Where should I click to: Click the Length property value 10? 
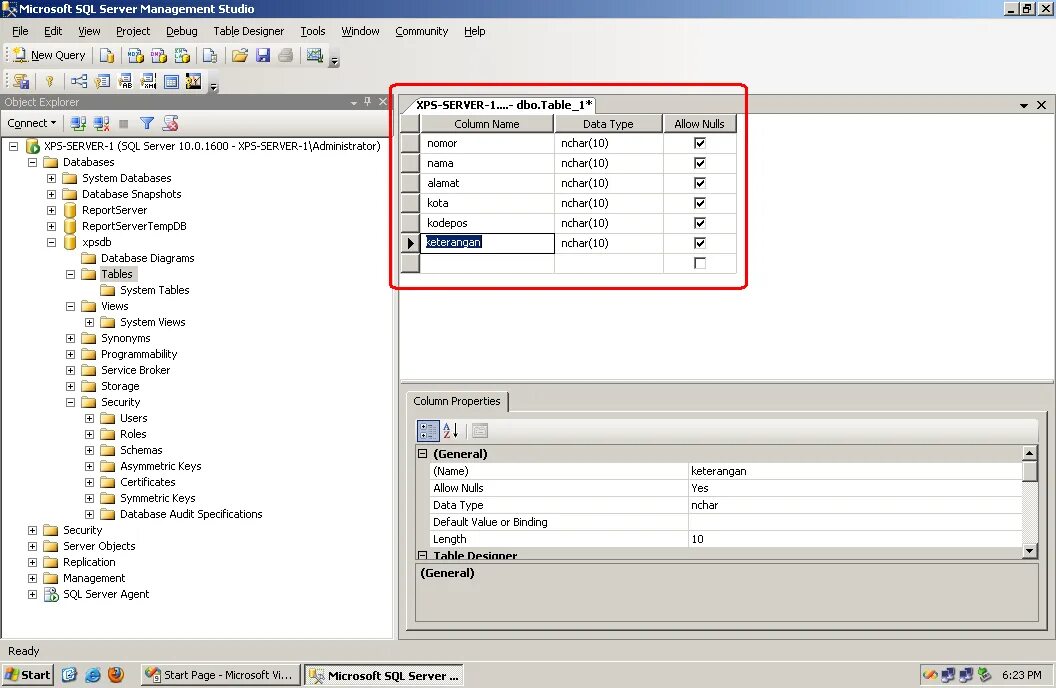(855, 539)
